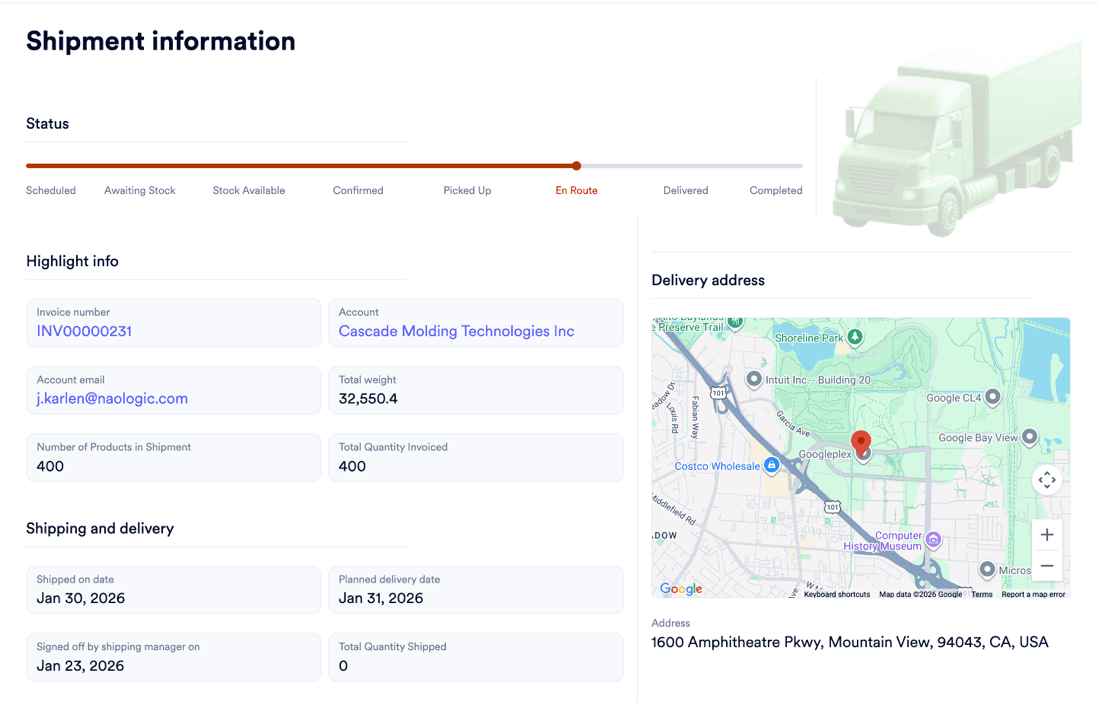Click the Planned delivery date Jan 31, 2026

(381, 598)
